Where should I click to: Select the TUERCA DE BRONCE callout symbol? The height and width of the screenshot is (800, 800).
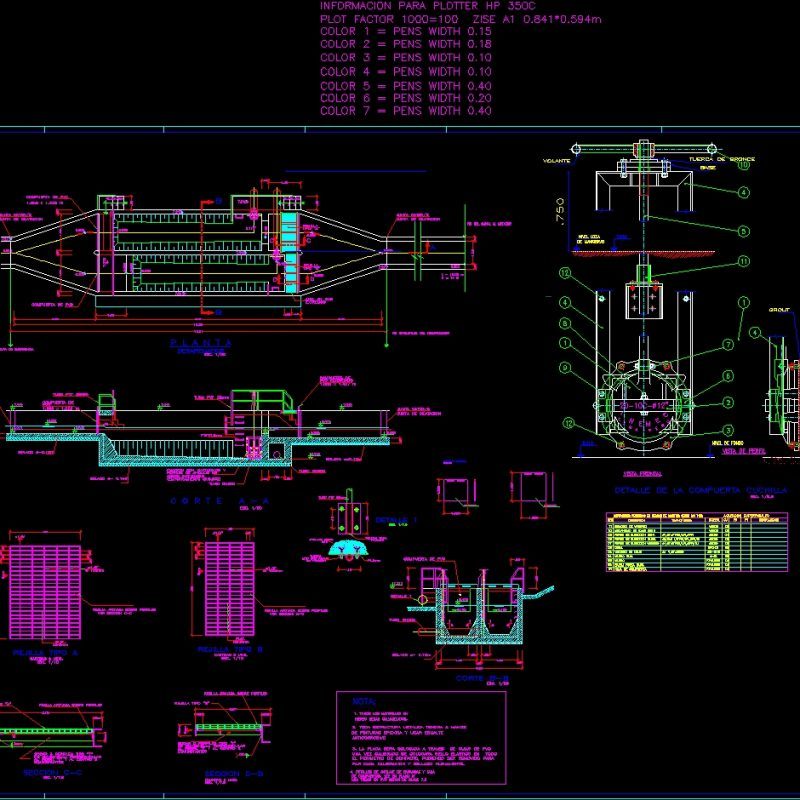743,163
